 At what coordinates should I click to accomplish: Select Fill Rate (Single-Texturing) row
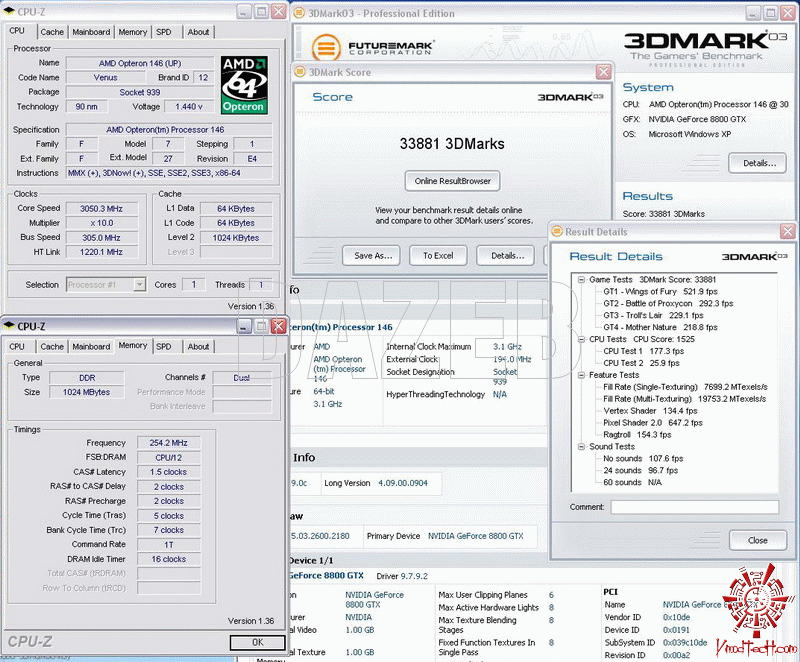point(685,387)
